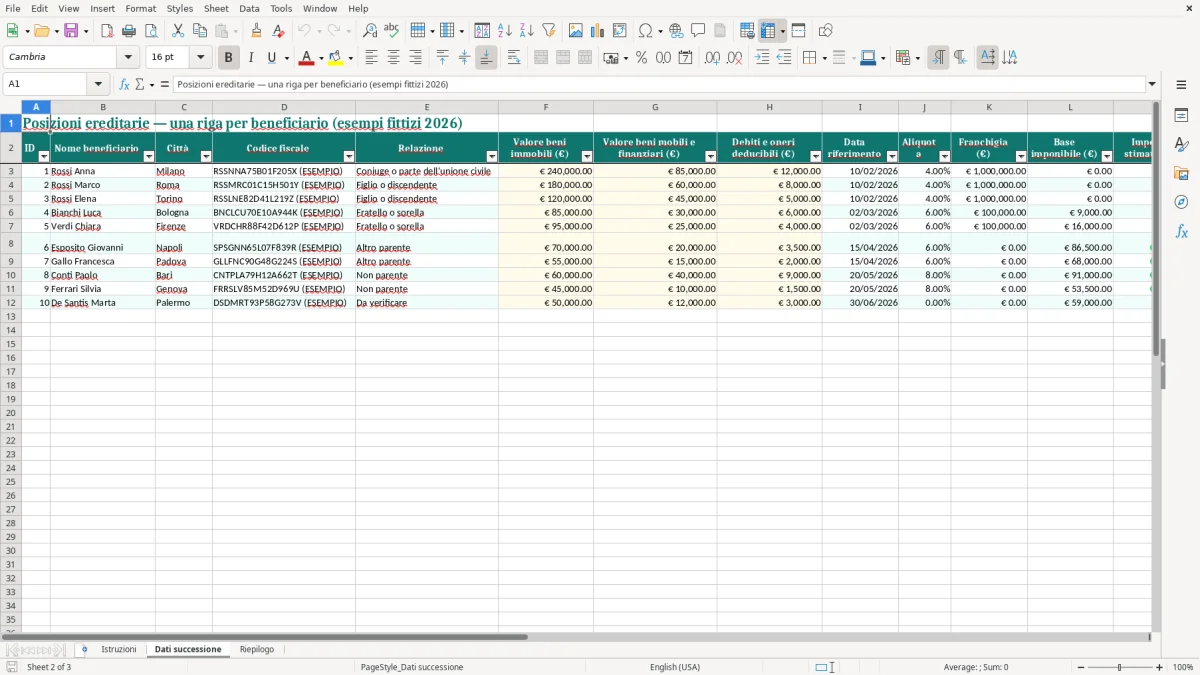This screenshot has height=675, width=1200.
Task: Toggle Freeze Rows and Columns
Action: click(x=768, y=31)
